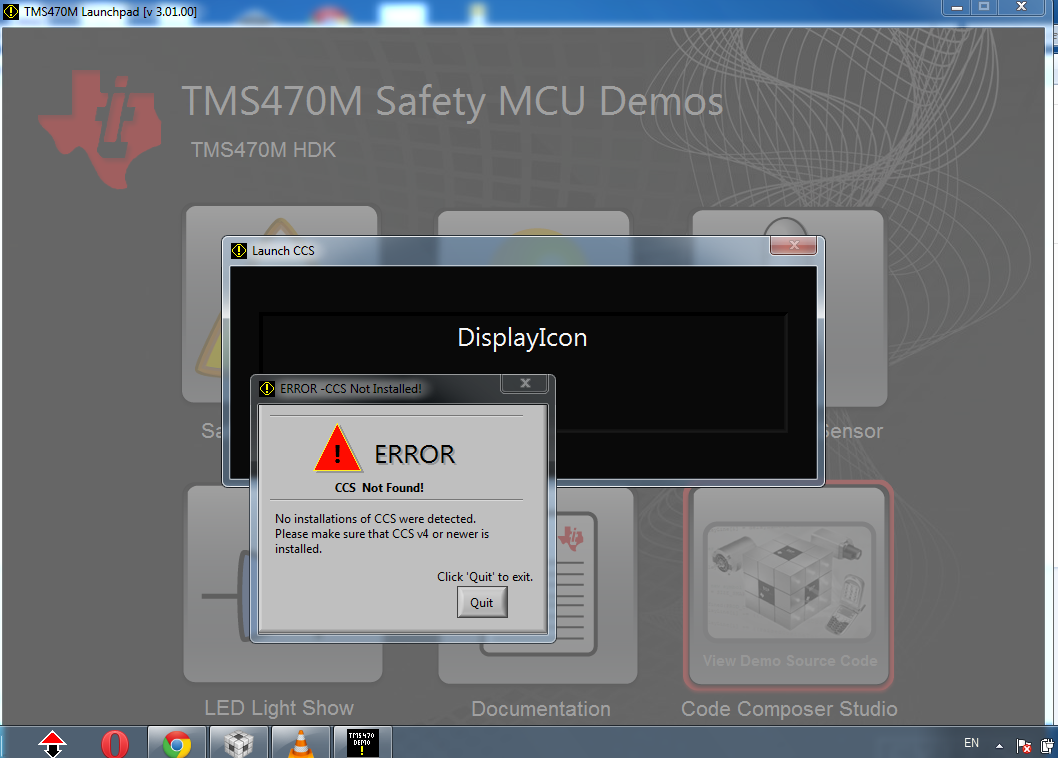The width and height of the screenshot is (1058, 758).
Task: Click the 'CCS Not Found!' text
Action: 379,487
